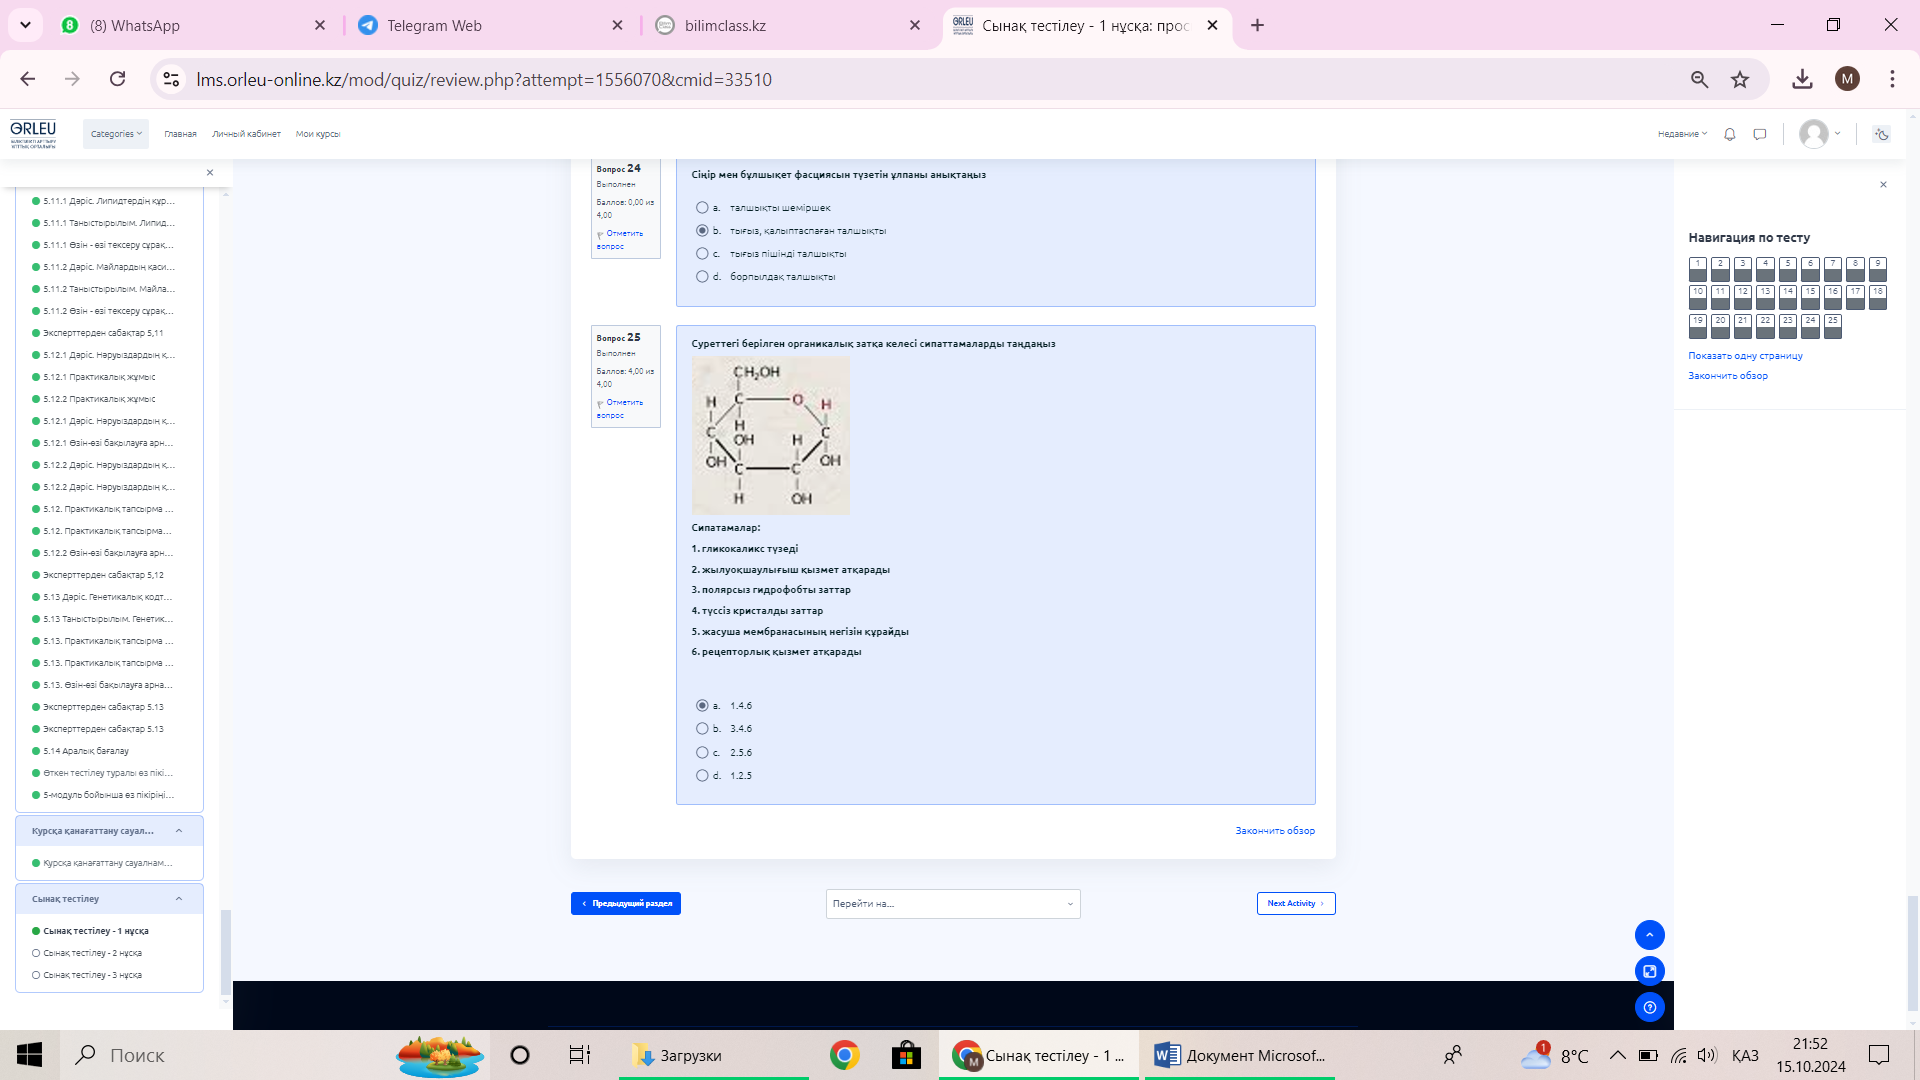The width and height of the screenshot is (1920, 1080).
Task: Click the notifications bell icon
Action: tap(1729, 134)
